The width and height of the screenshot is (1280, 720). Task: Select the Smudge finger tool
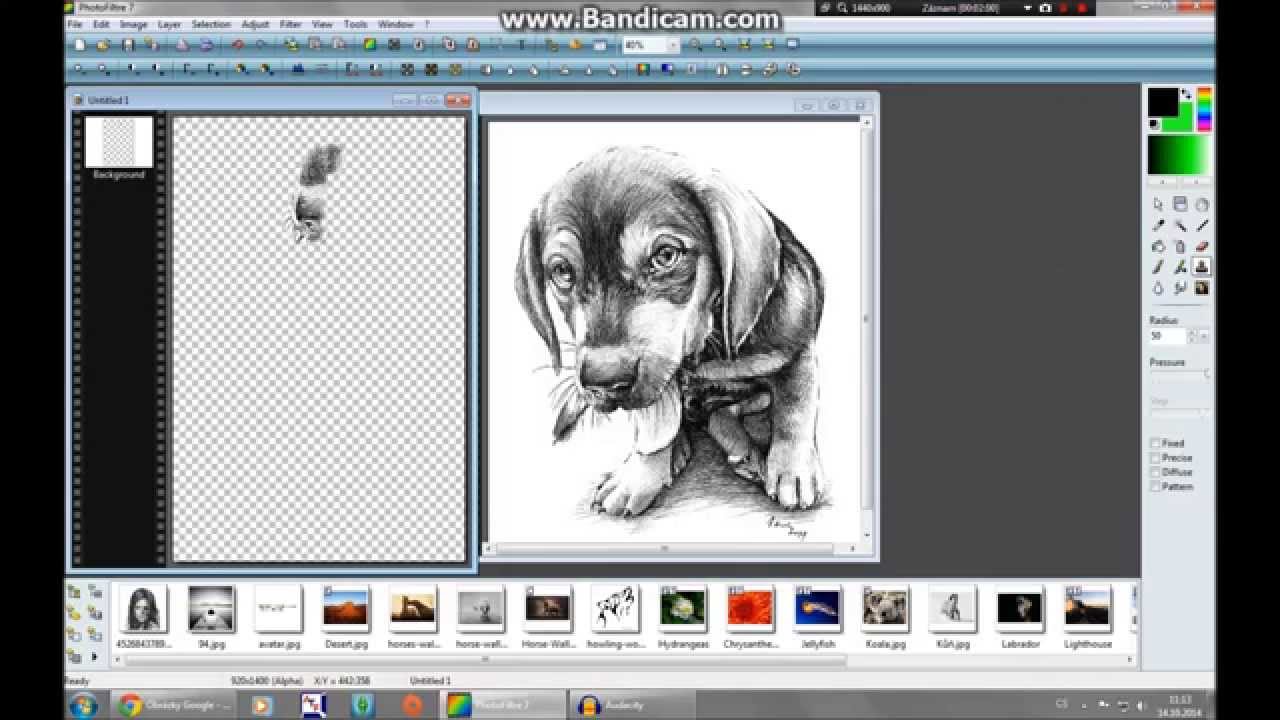click(x=1180, y=288)
